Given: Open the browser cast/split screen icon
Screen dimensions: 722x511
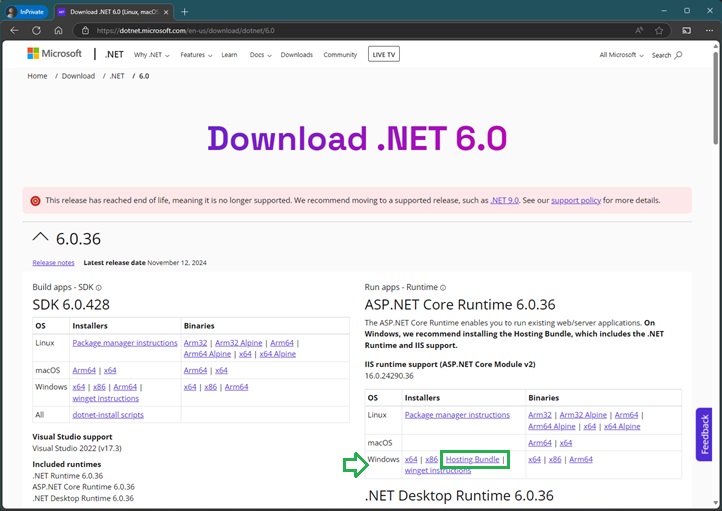Looking at the screenshot, I should (687, 30).
